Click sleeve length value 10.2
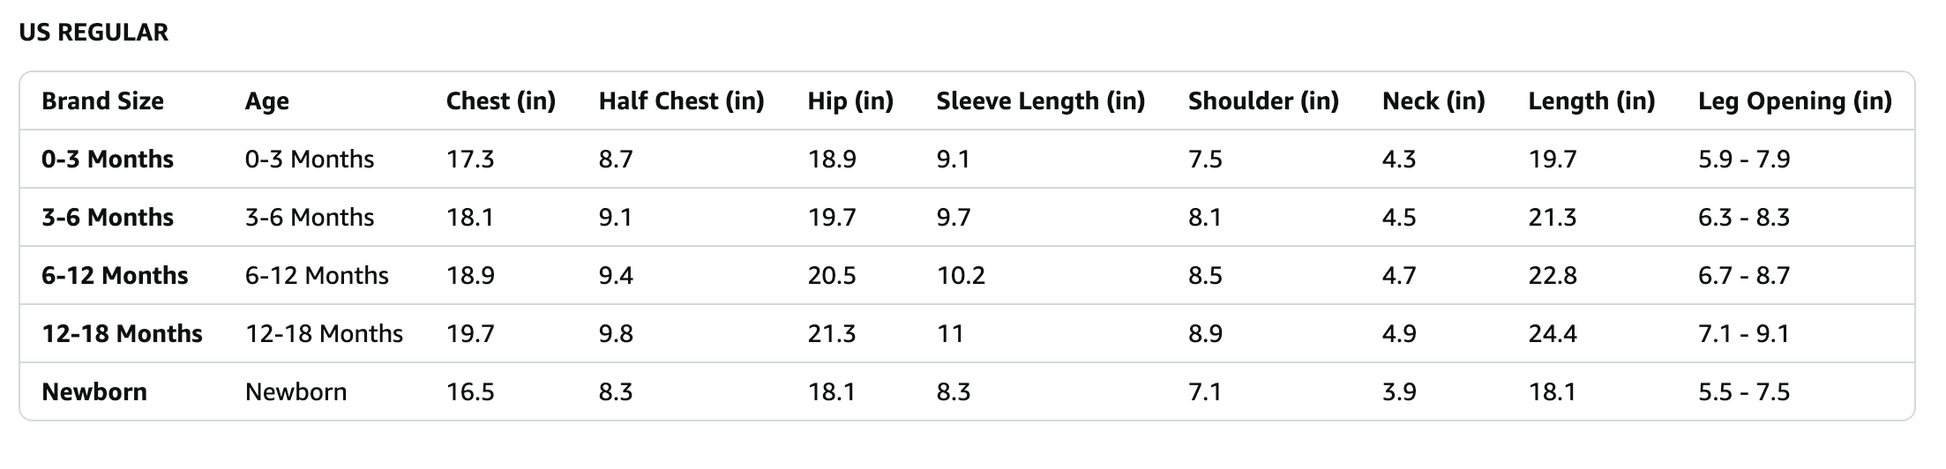 961,275
